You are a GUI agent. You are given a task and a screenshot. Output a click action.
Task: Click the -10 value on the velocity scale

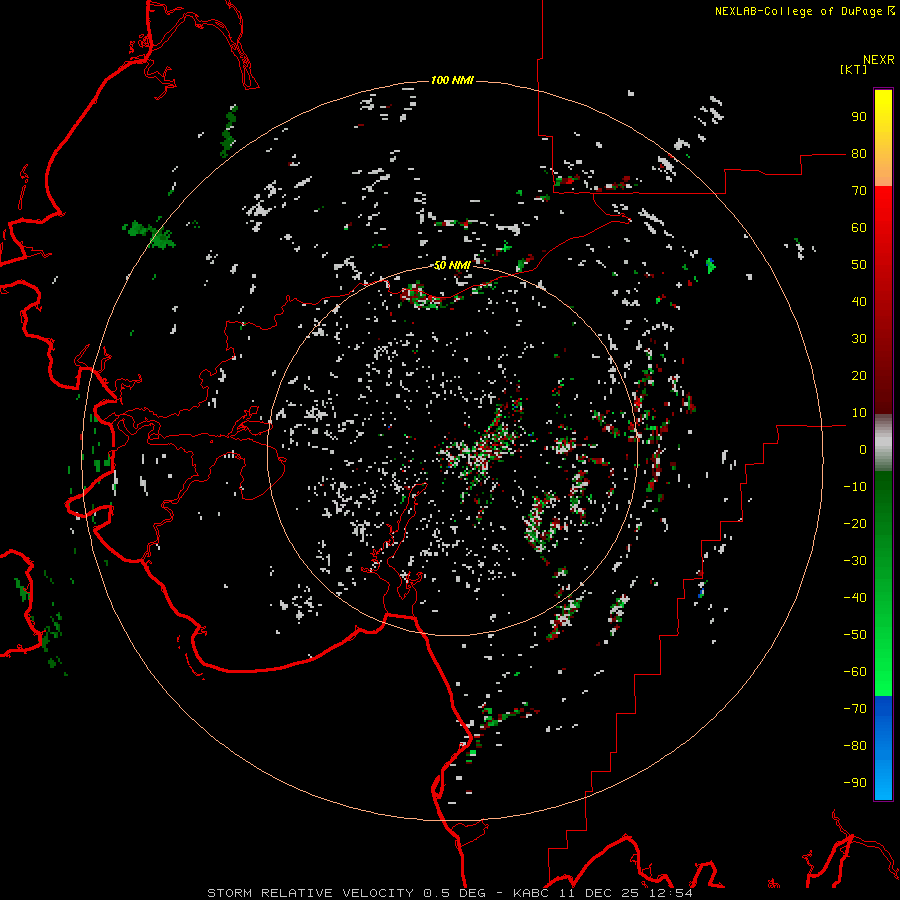(x=855, y=487)
